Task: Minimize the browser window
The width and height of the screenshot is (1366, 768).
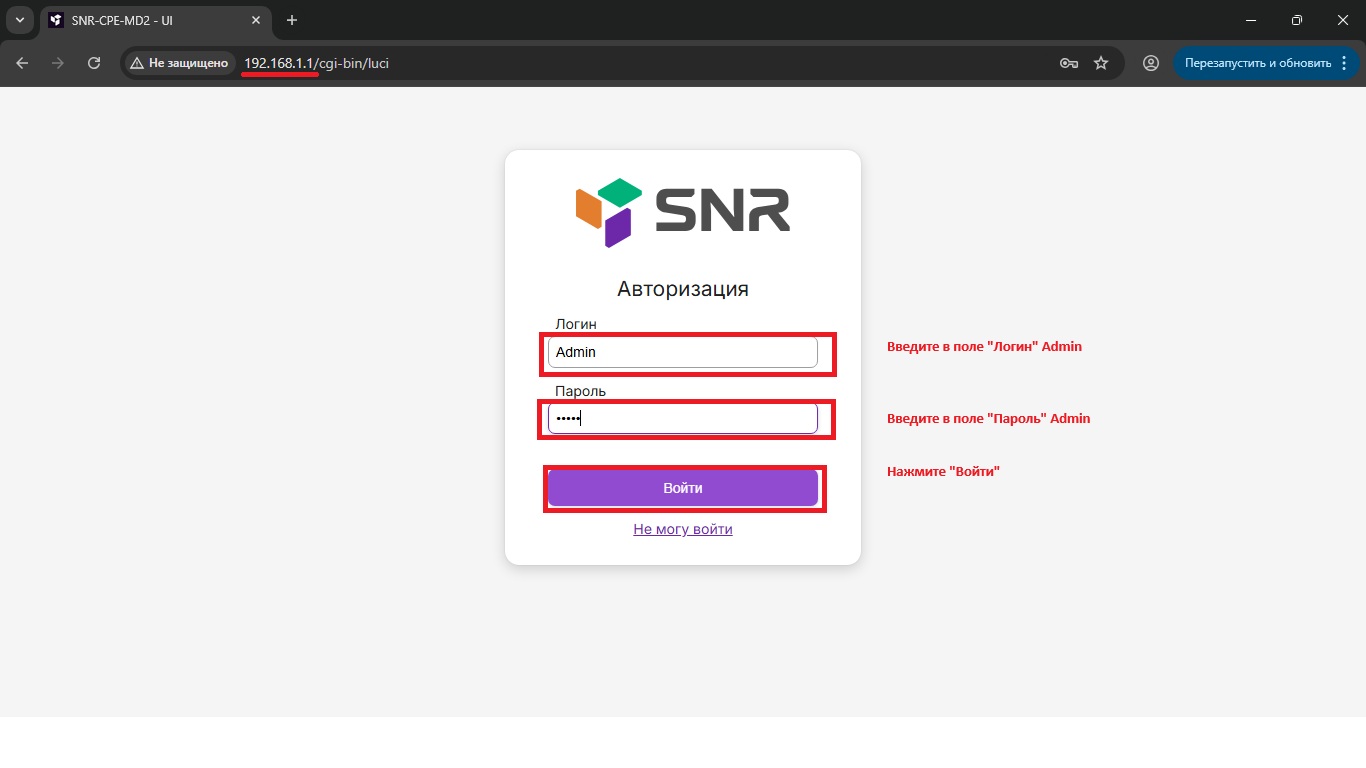Action: 1251,20
